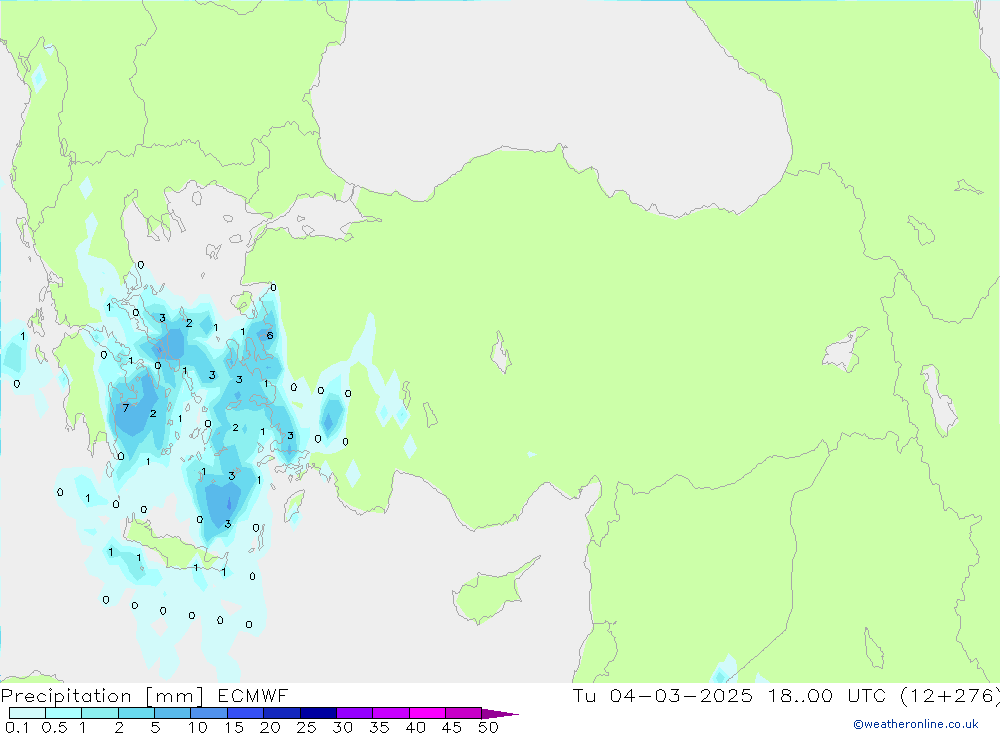Viewport: 1000px width, 733px height.
Task: Click the legend tick label '0.1'
Action: (x=17, y=727)
